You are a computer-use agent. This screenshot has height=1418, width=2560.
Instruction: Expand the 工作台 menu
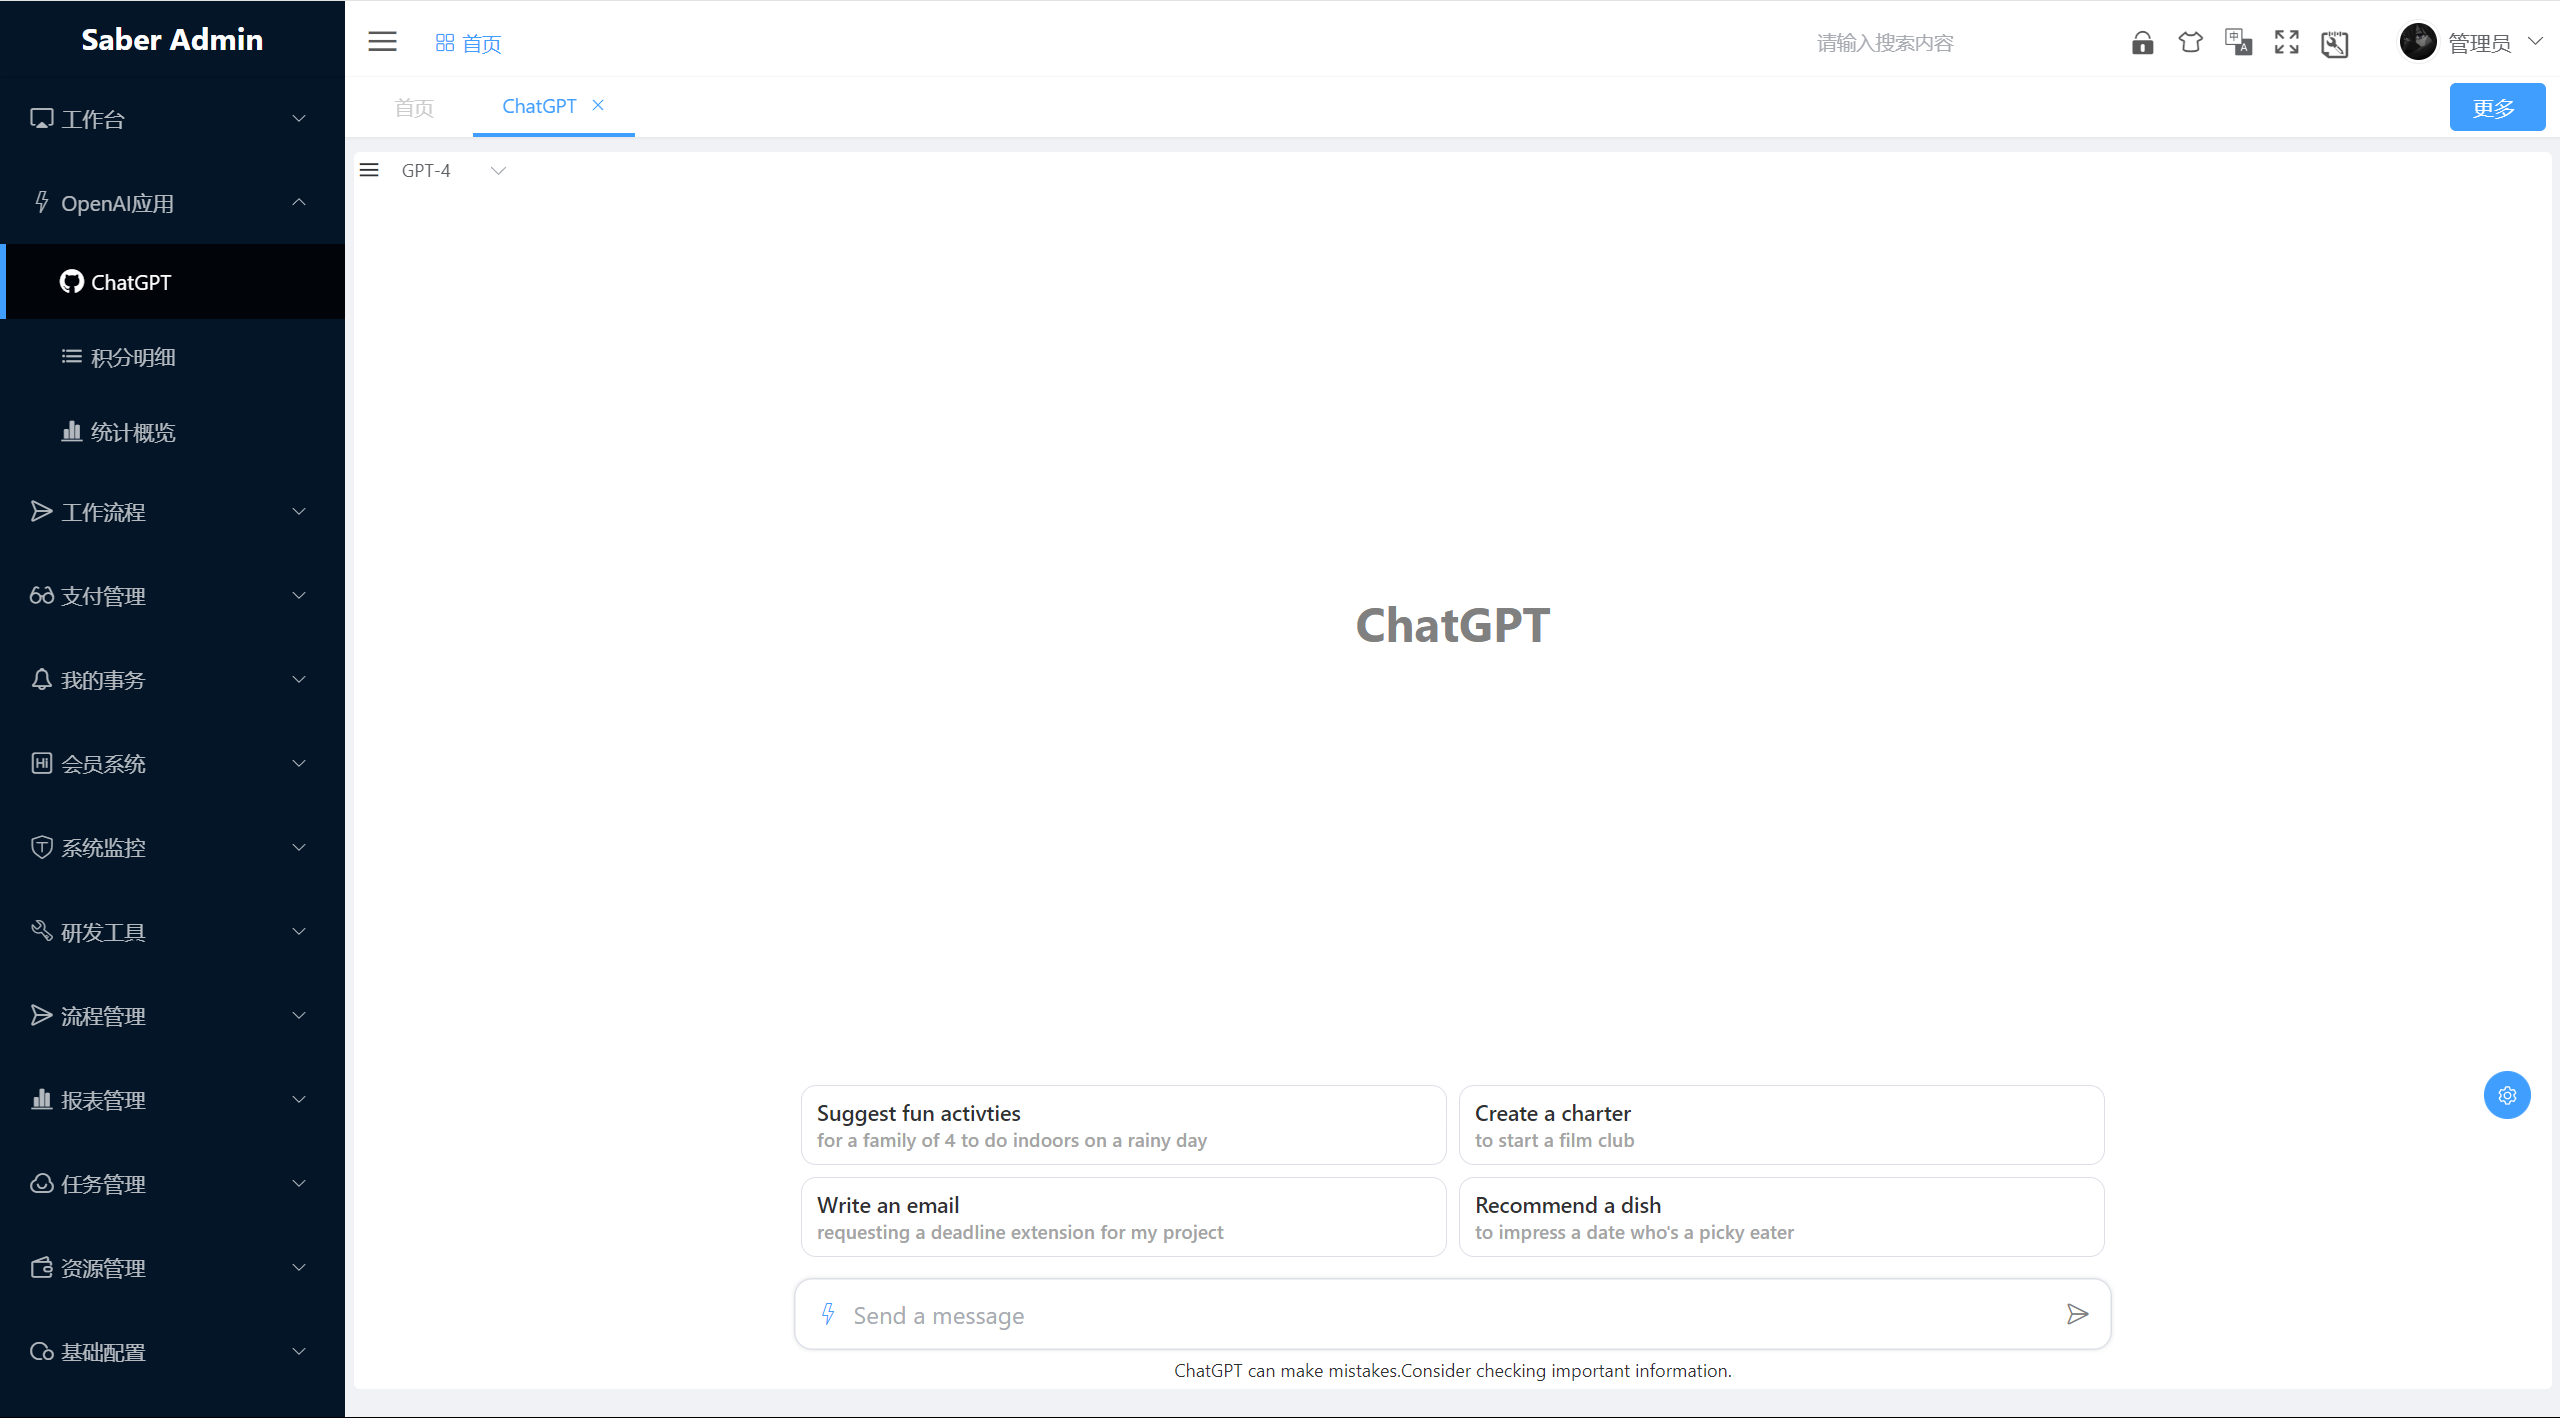(172, 119)
